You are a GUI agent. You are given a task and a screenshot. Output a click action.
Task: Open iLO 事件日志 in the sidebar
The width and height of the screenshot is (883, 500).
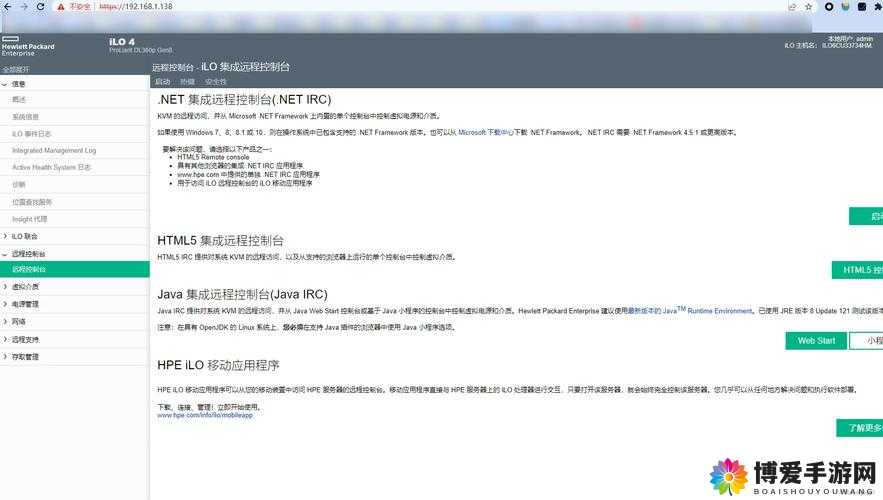32,134
